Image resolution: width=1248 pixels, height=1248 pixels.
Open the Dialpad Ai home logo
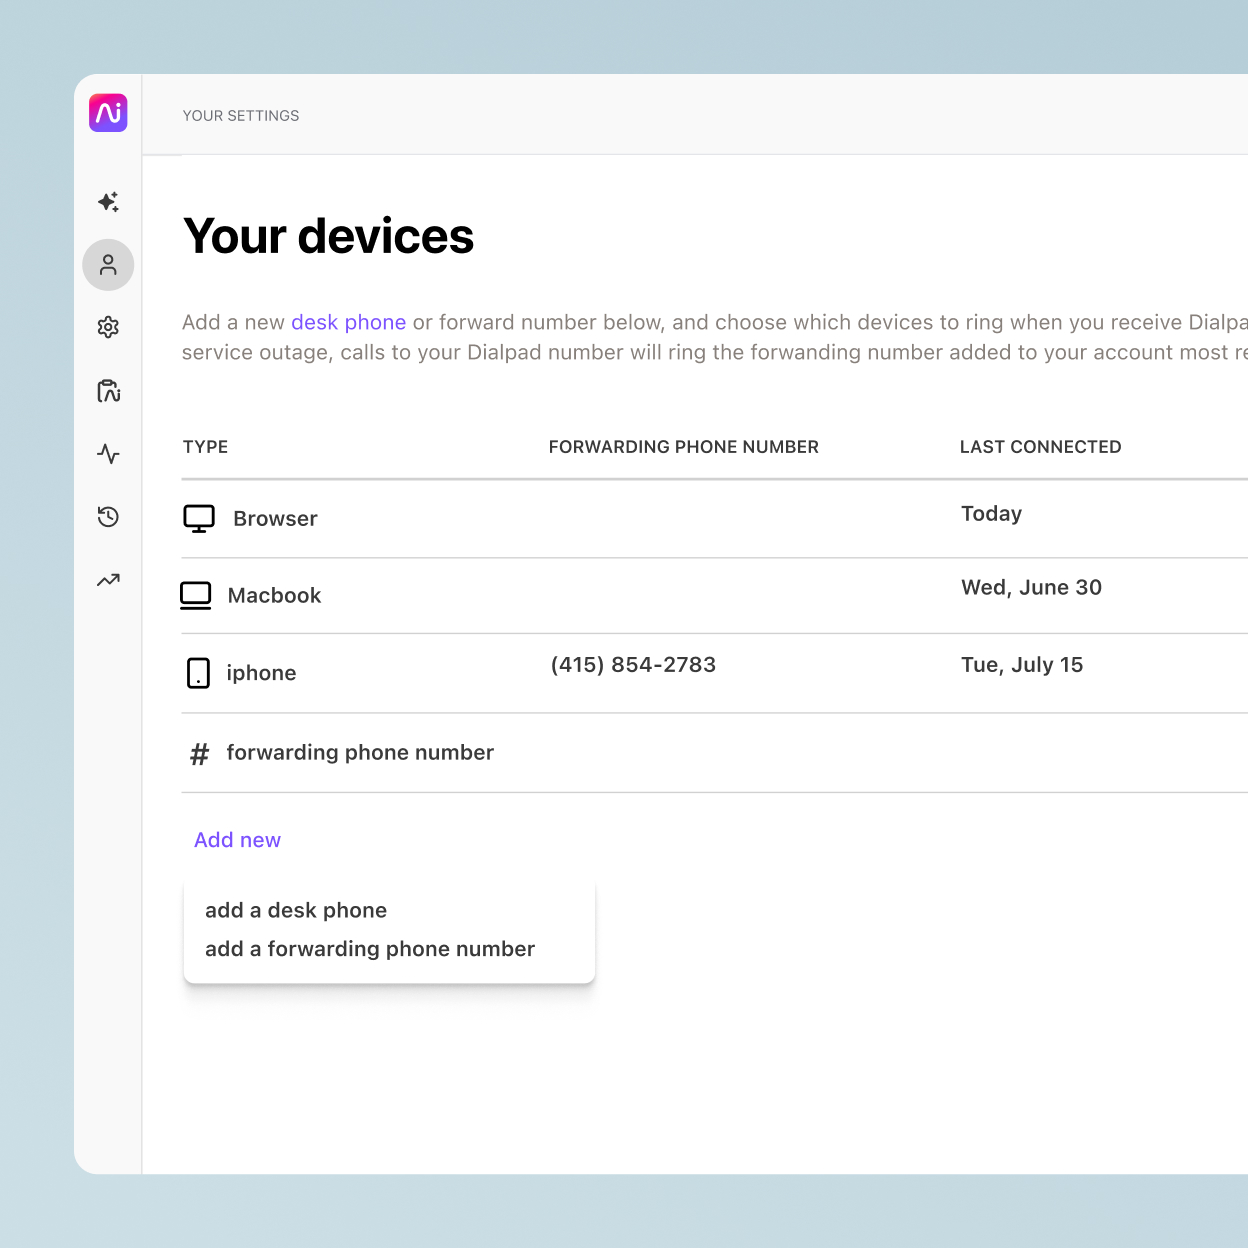coord(108,113)
